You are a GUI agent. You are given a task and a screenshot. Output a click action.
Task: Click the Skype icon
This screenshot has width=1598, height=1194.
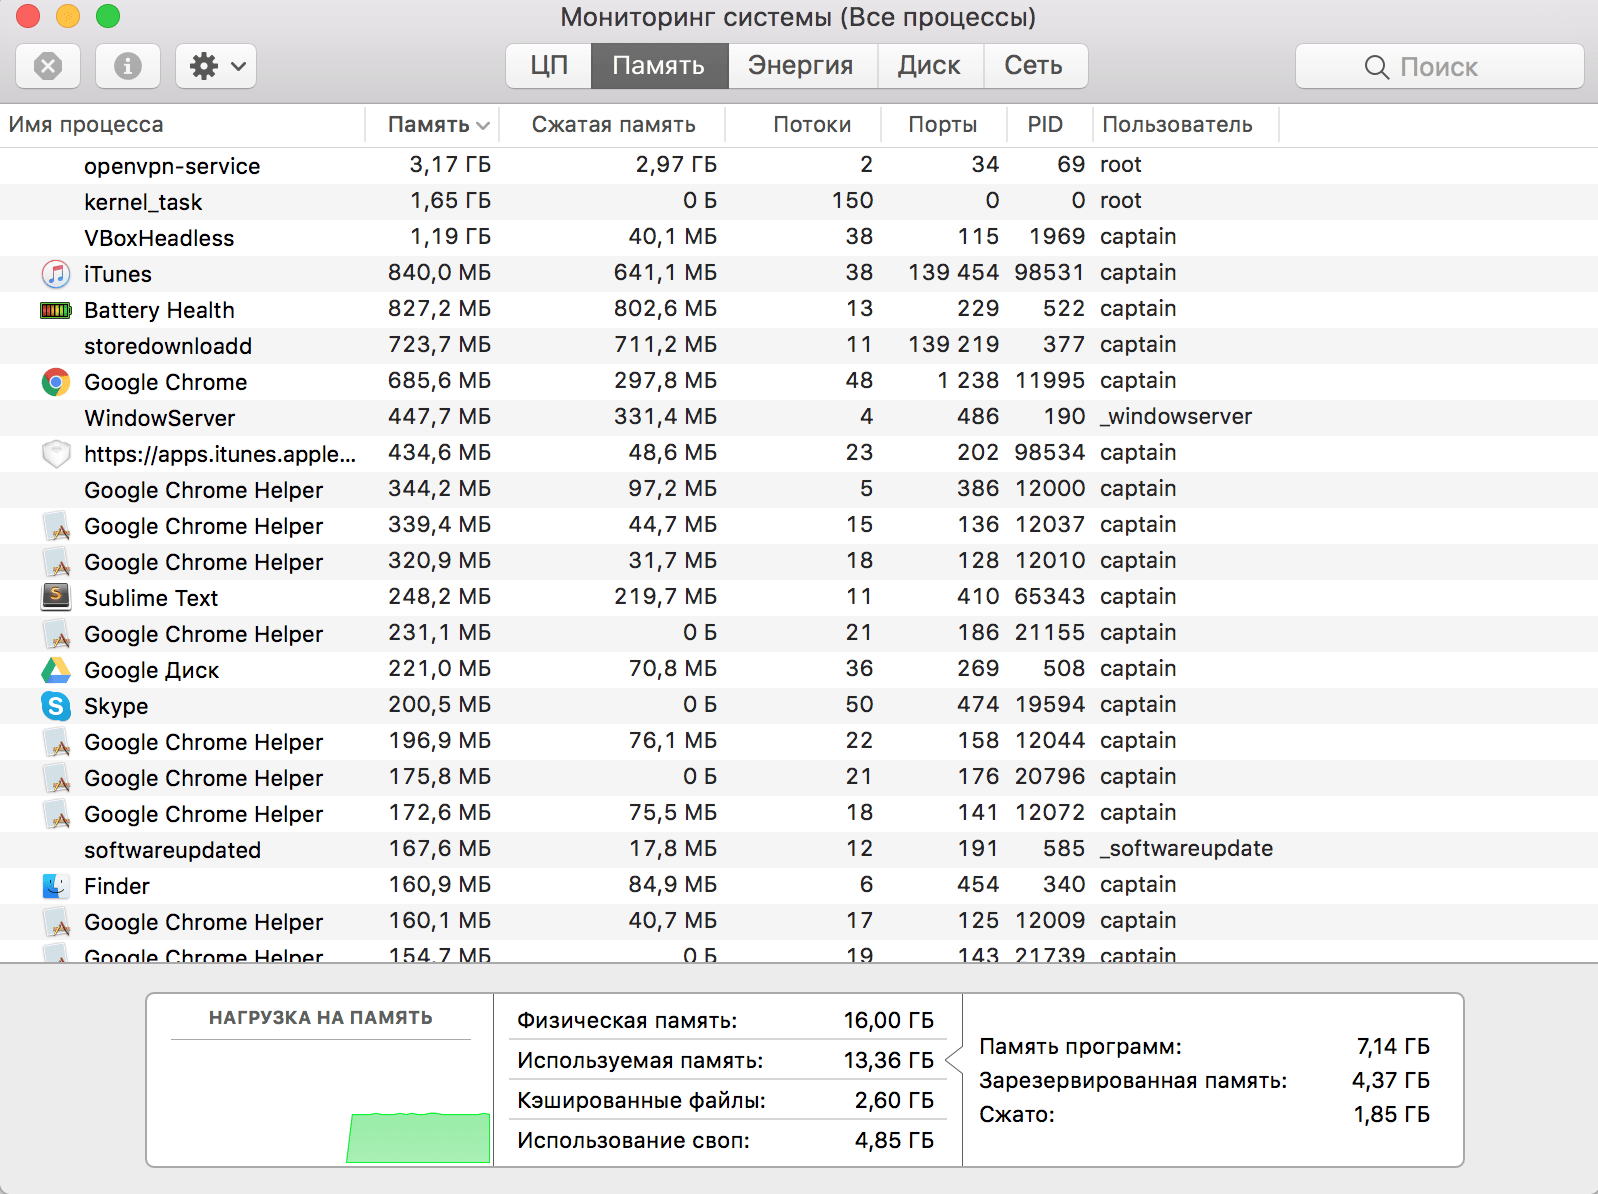[56, 706]
